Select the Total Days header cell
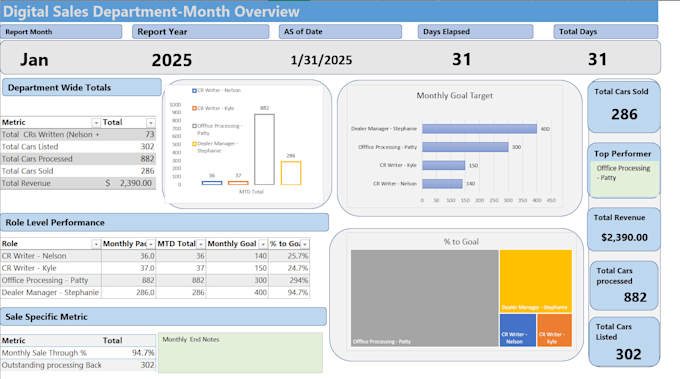This screenshot has width=680, height=379. pos(606,32)
